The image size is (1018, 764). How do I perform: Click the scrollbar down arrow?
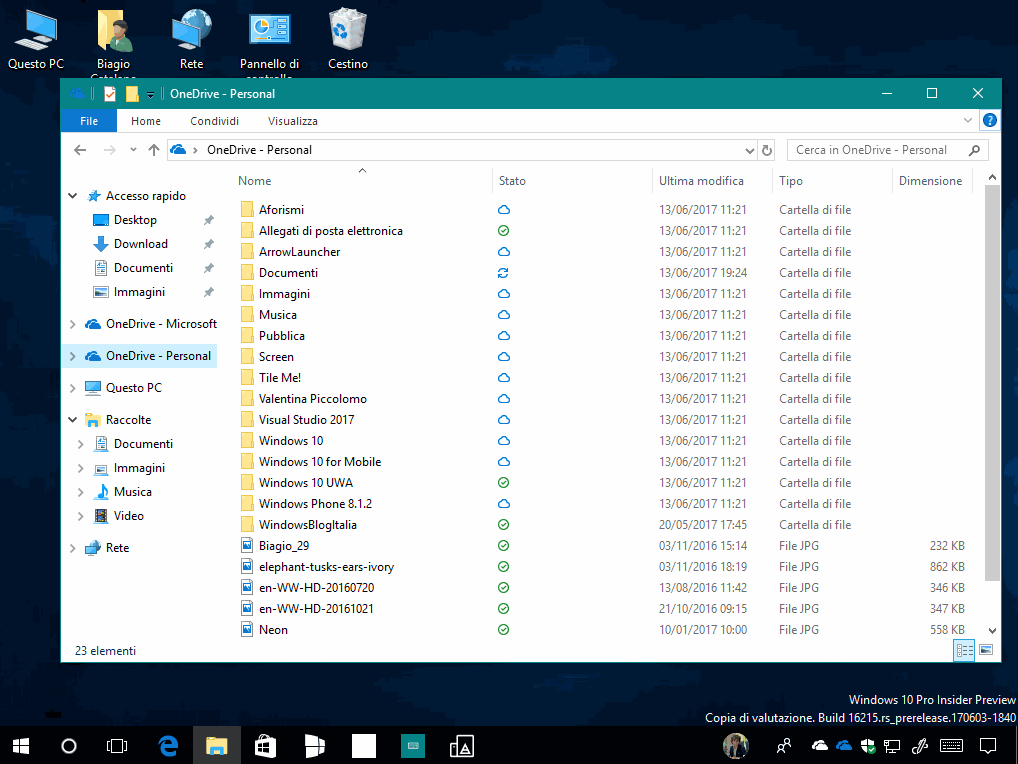tap(992, 630)
